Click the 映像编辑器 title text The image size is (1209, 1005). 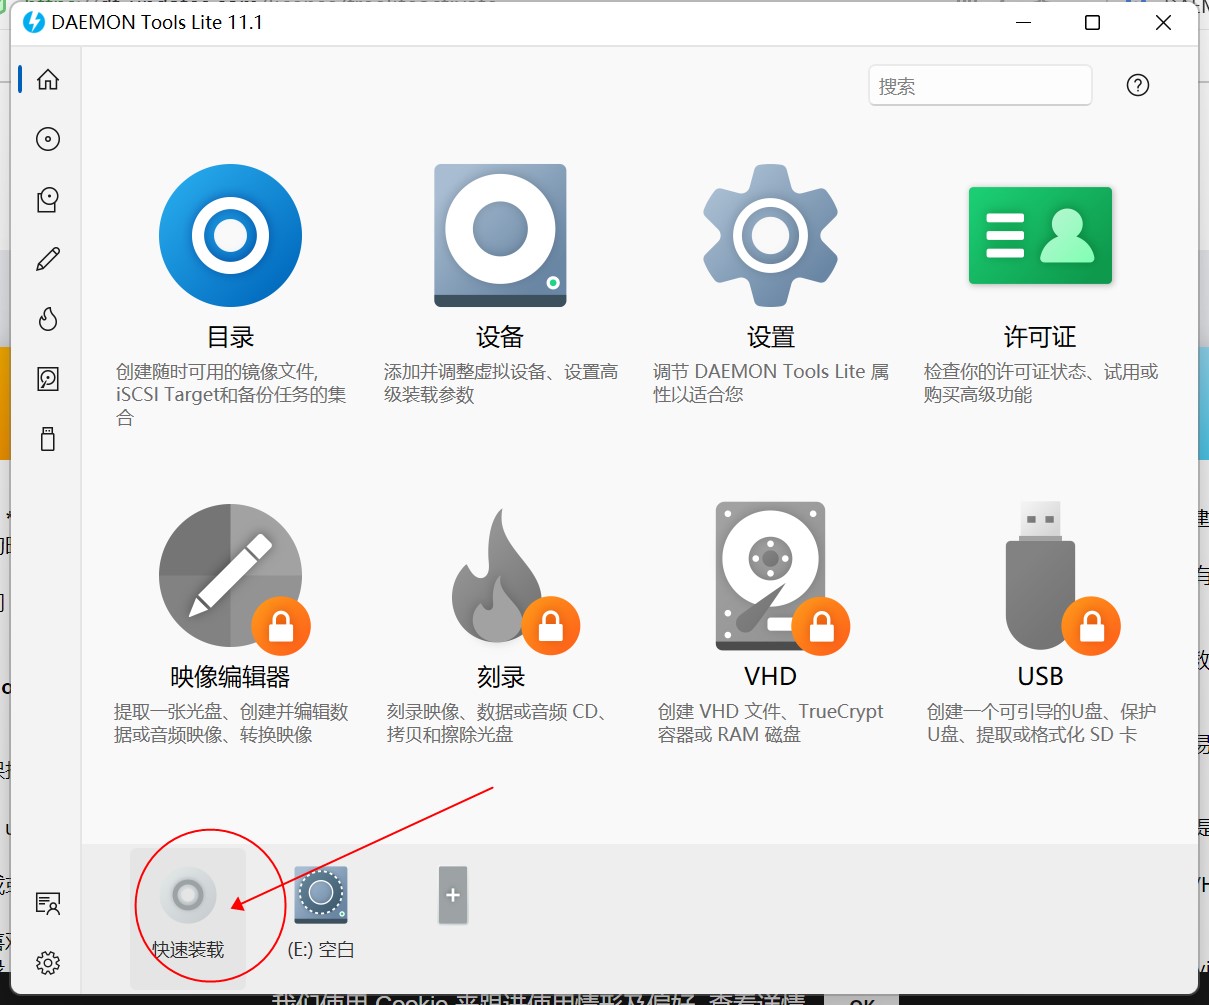coord(231,677)
